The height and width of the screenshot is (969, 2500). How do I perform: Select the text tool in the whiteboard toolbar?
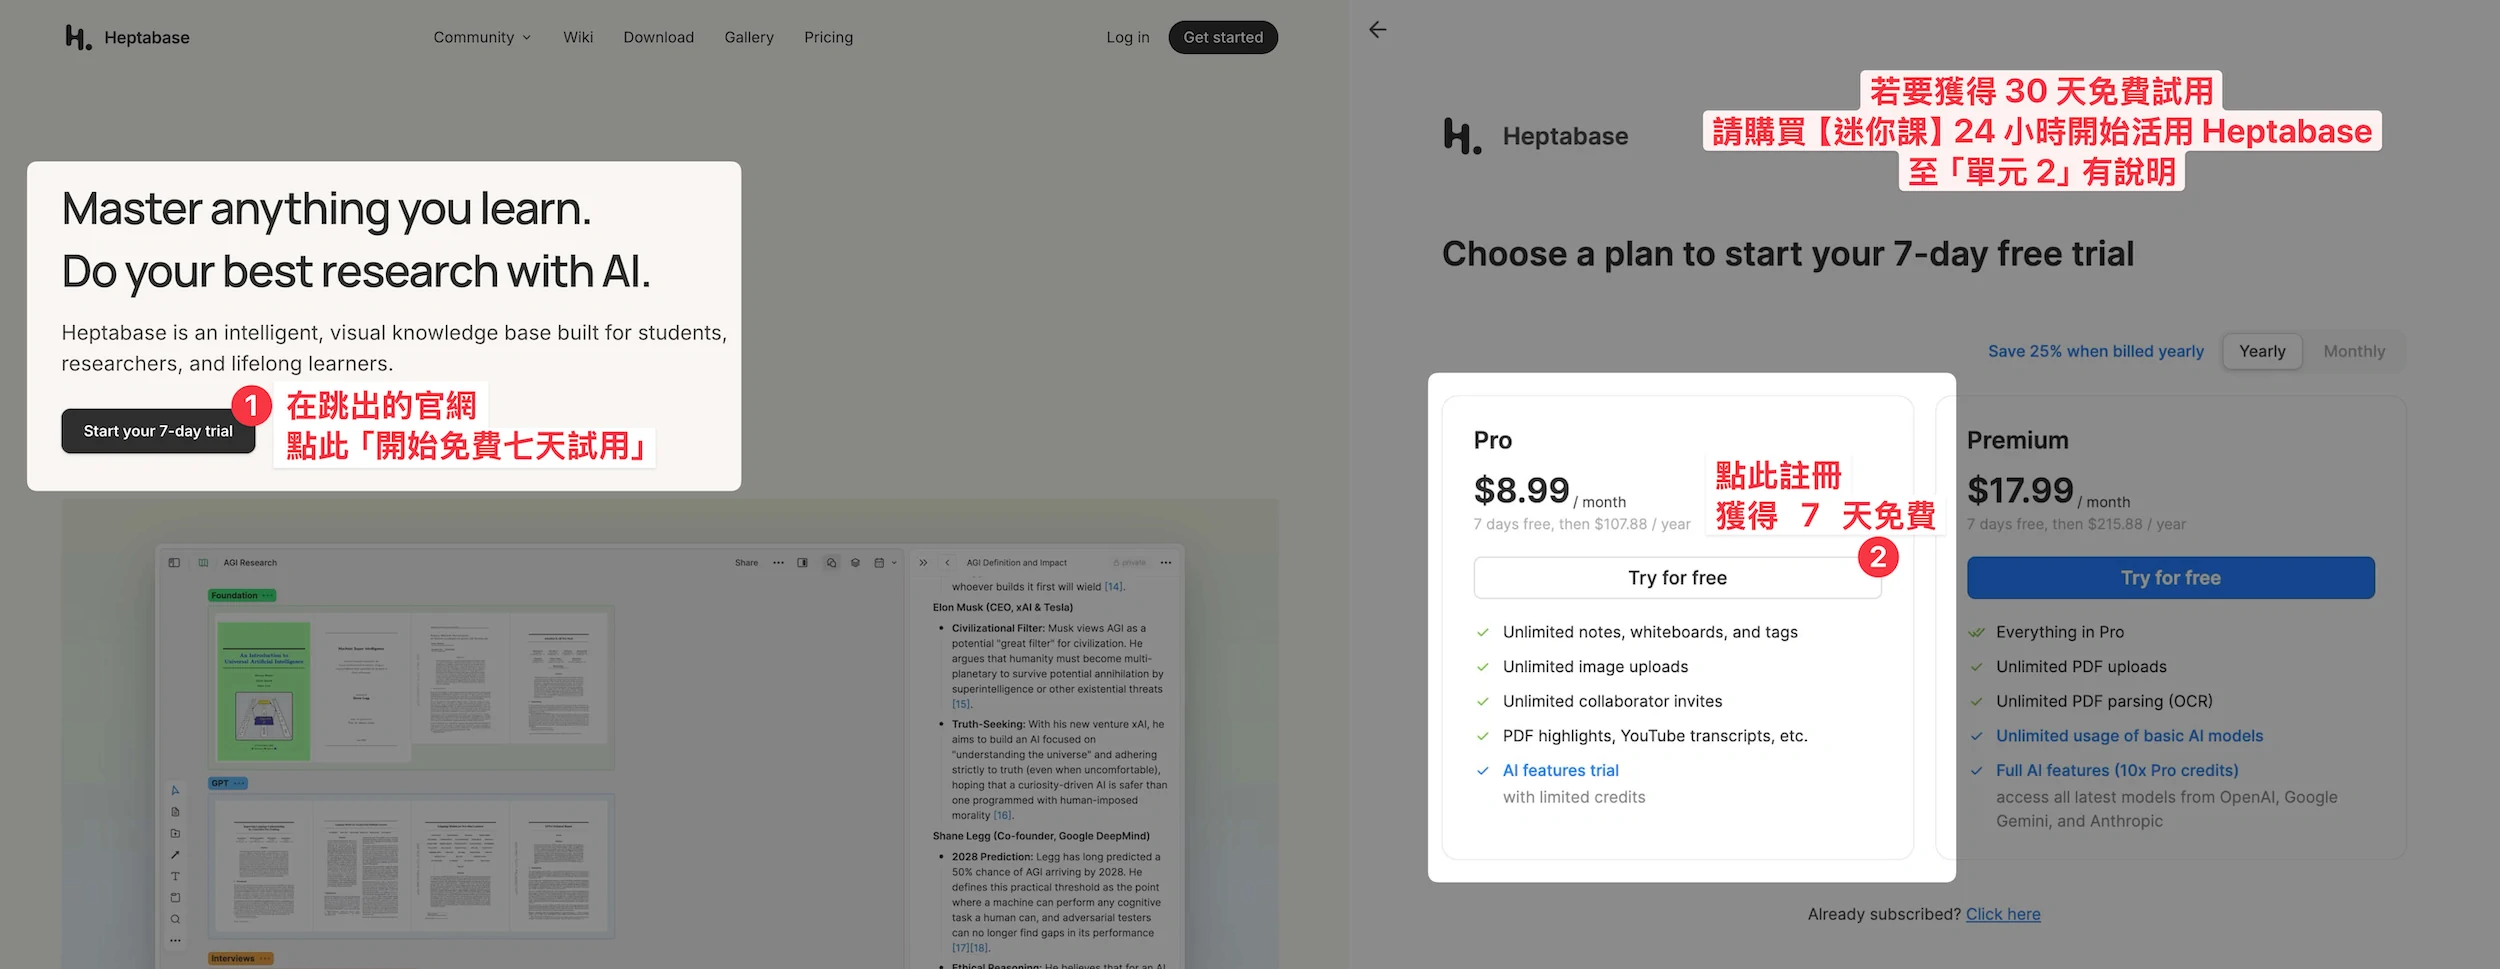click(175, 876)
